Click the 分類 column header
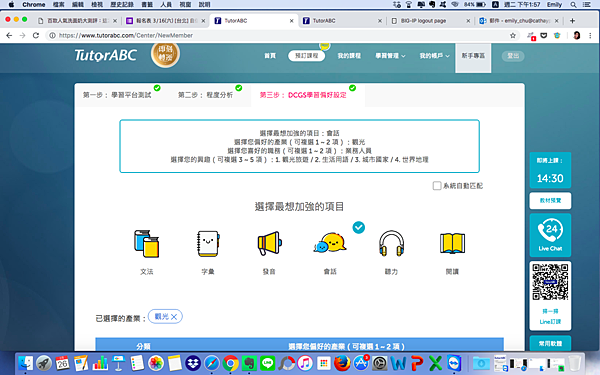The image size is (600, 375). 143,346
